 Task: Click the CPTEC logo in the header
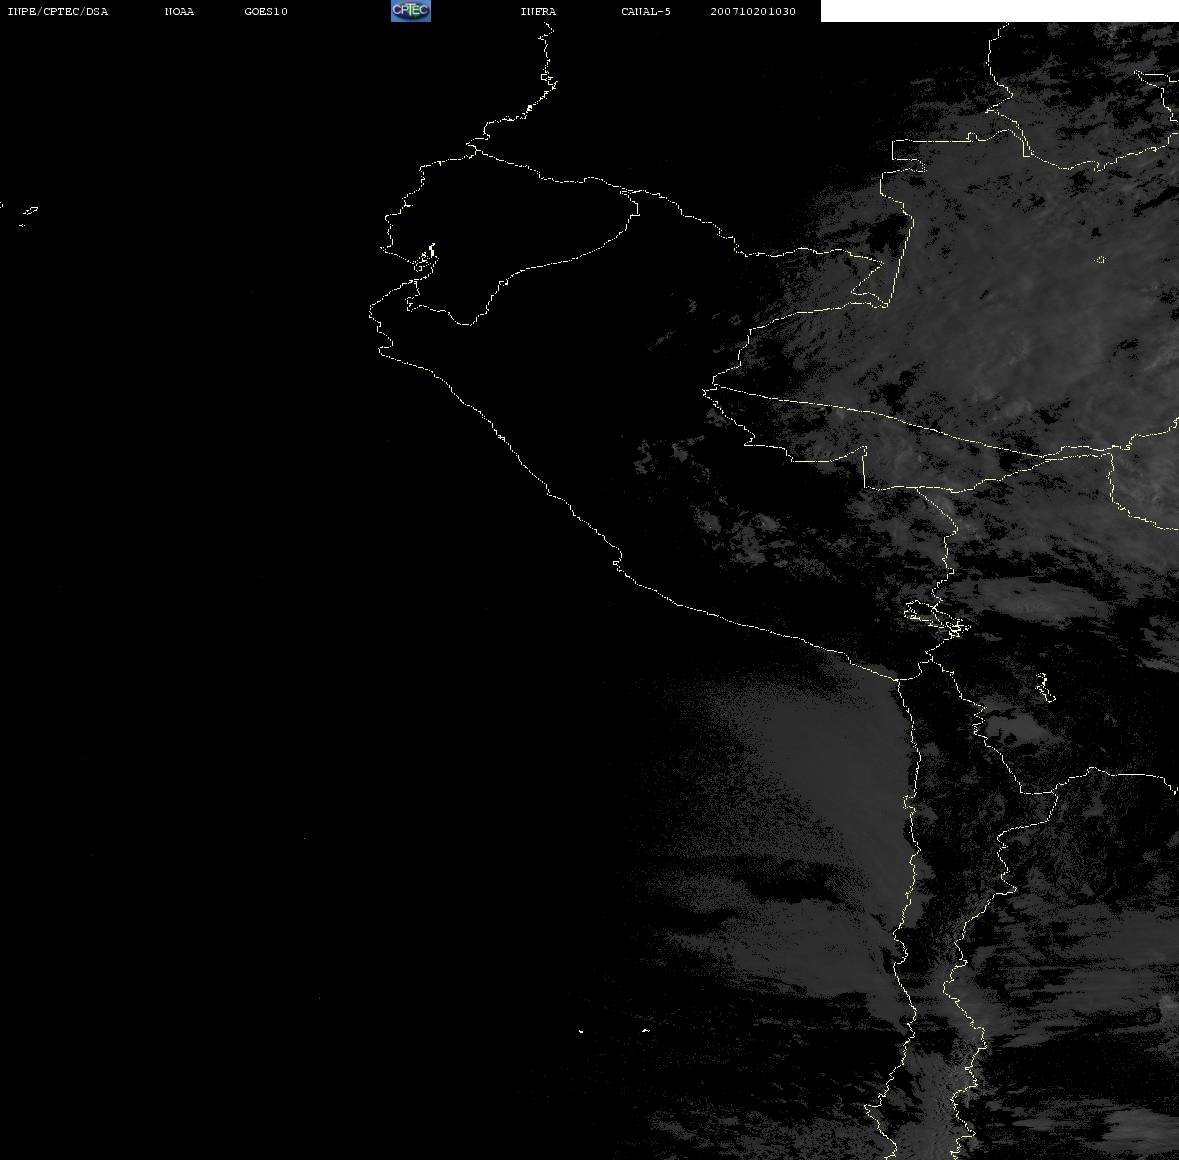[x=411, y=11]
